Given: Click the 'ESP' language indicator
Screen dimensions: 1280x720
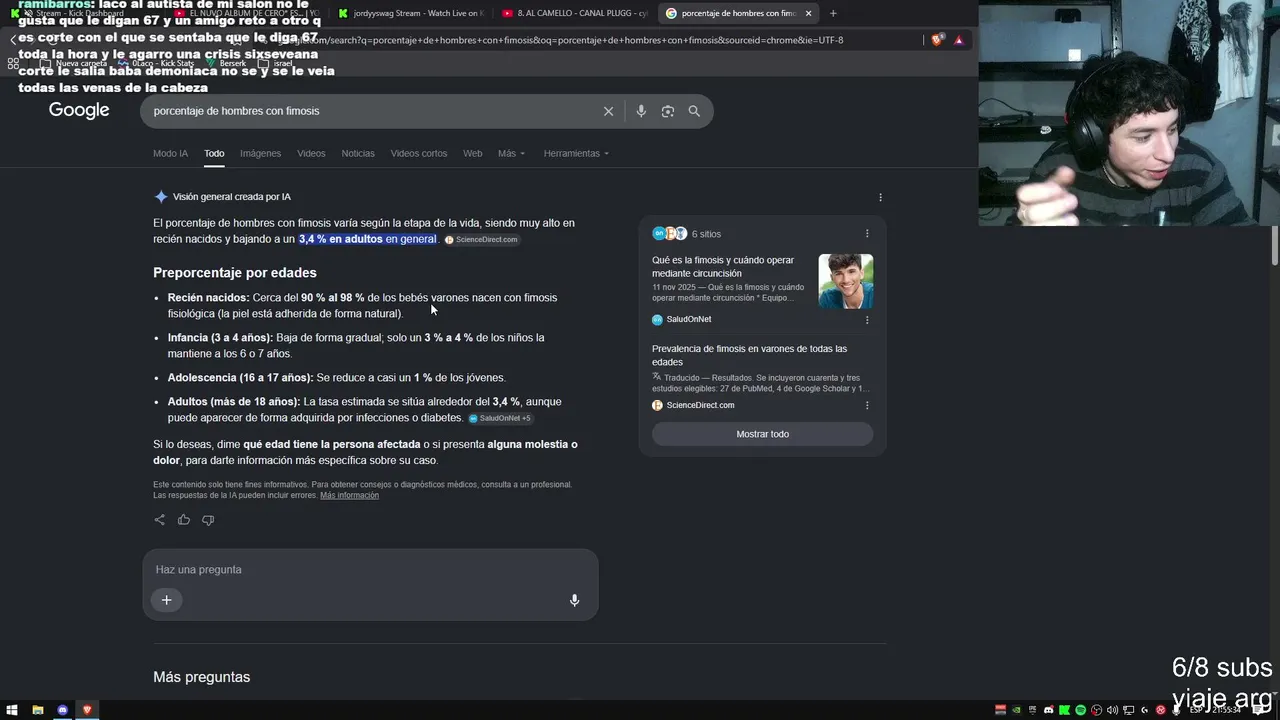Looking at the screenshot, I should [x=1196, y=710].
